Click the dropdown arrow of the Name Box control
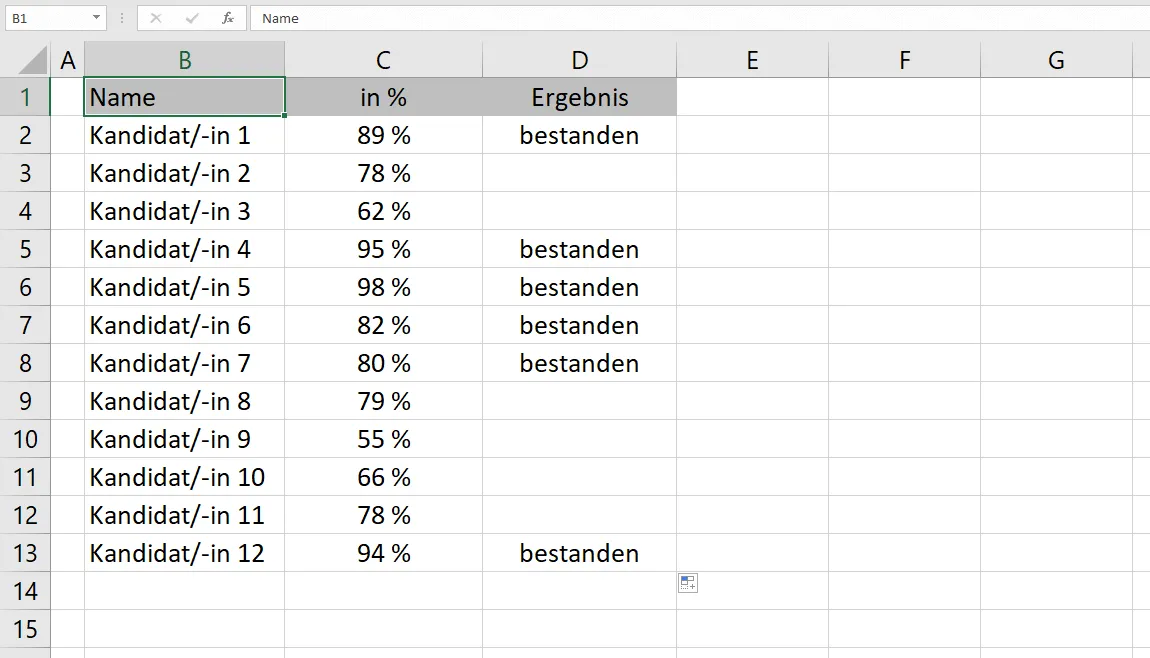 98,18
